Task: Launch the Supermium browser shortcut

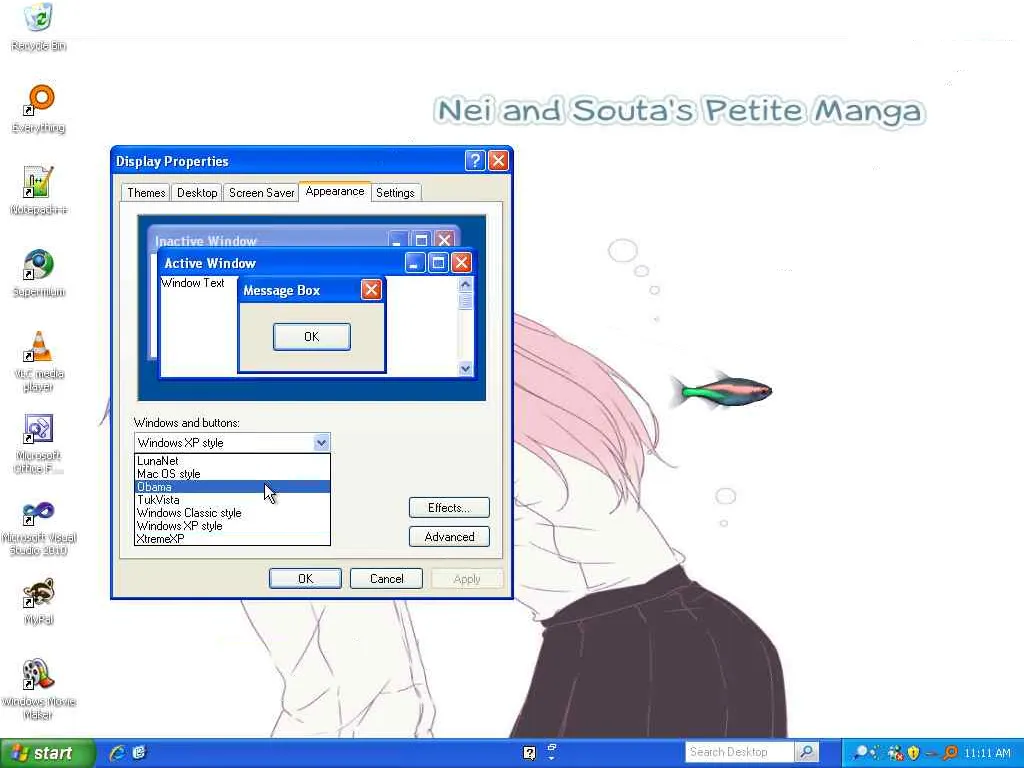Action: tap(38, 273)
